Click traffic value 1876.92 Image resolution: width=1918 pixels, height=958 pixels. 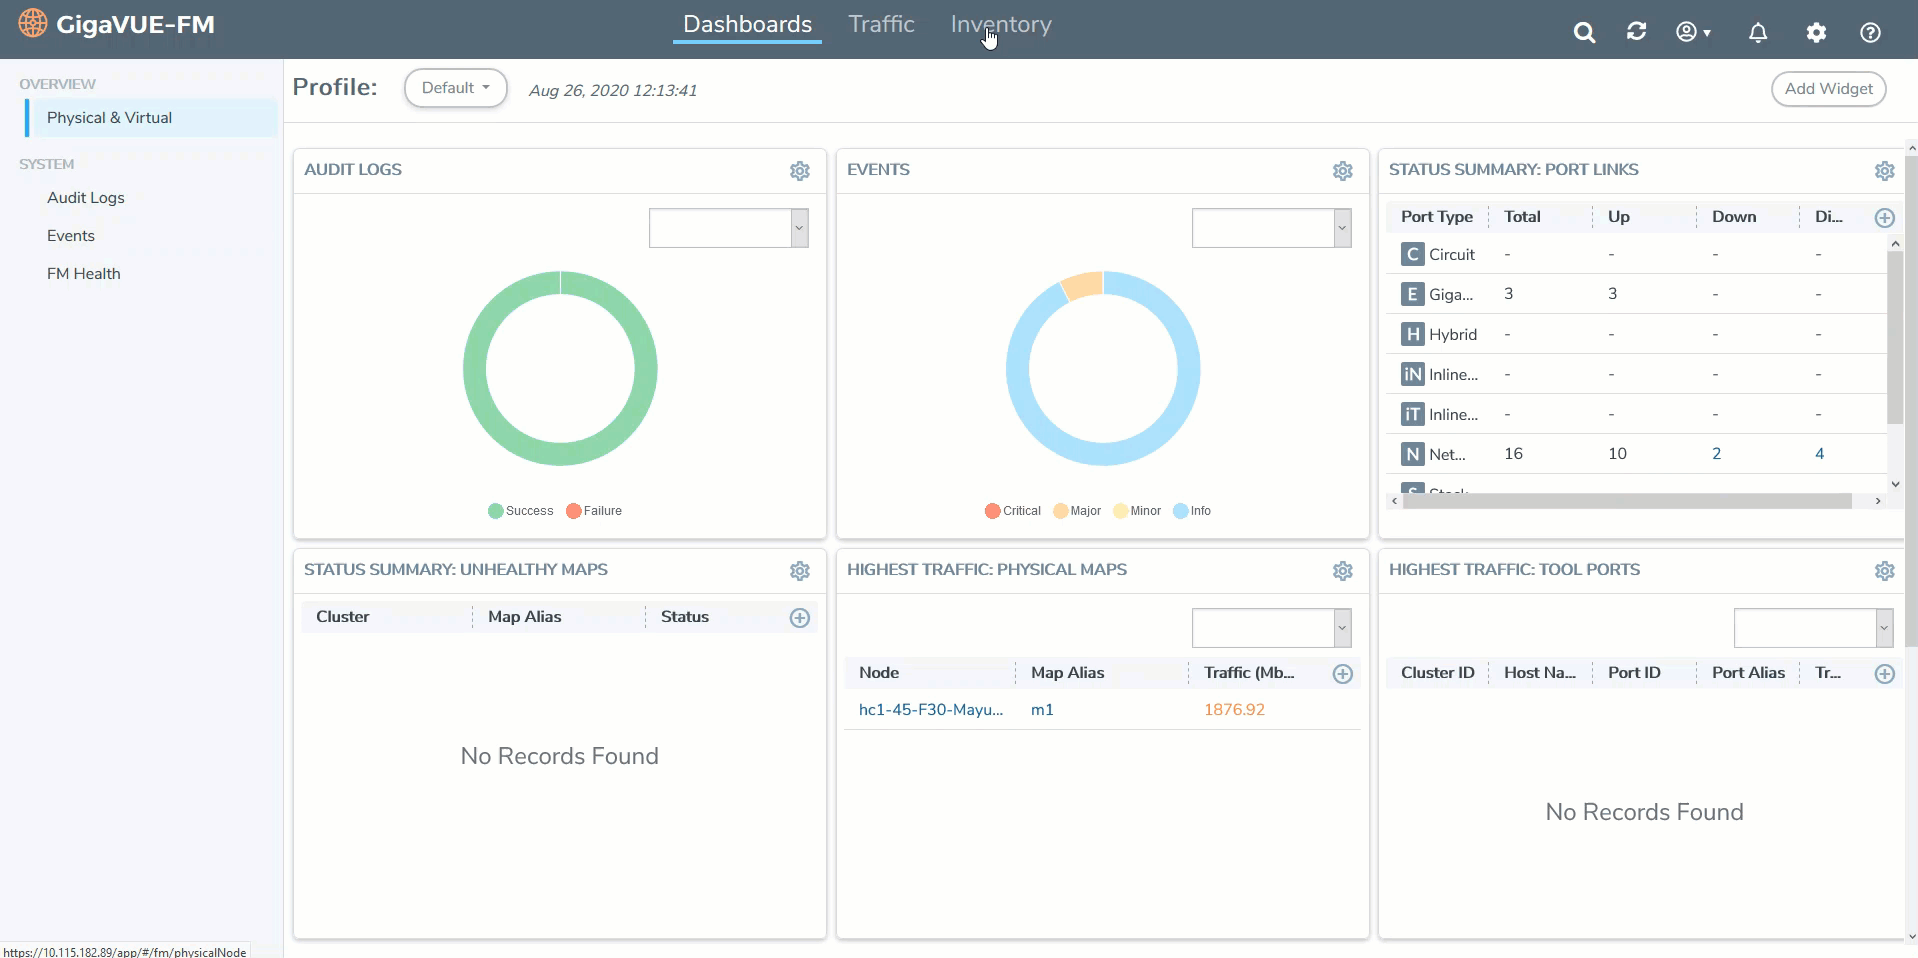point(1234,710)
